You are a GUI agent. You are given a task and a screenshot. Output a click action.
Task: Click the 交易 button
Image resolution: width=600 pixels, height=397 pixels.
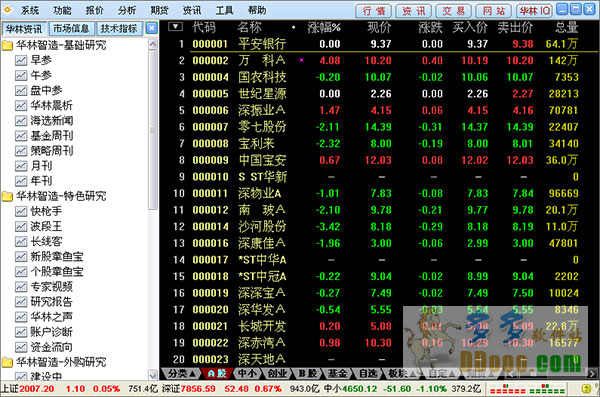click(454, 11)
